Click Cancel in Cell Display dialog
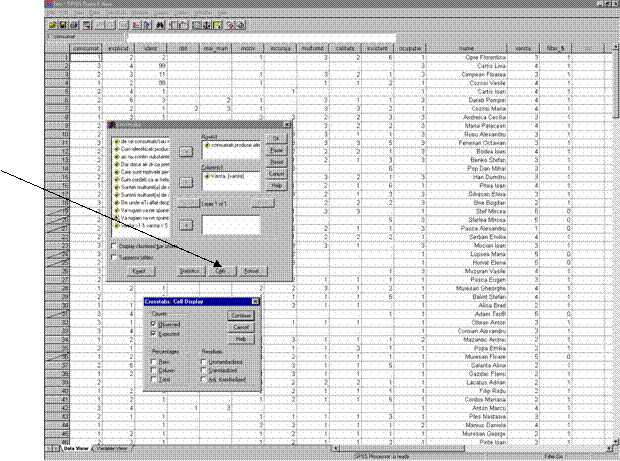The width and height of the screenshot is (620, 461). point(241,327)
